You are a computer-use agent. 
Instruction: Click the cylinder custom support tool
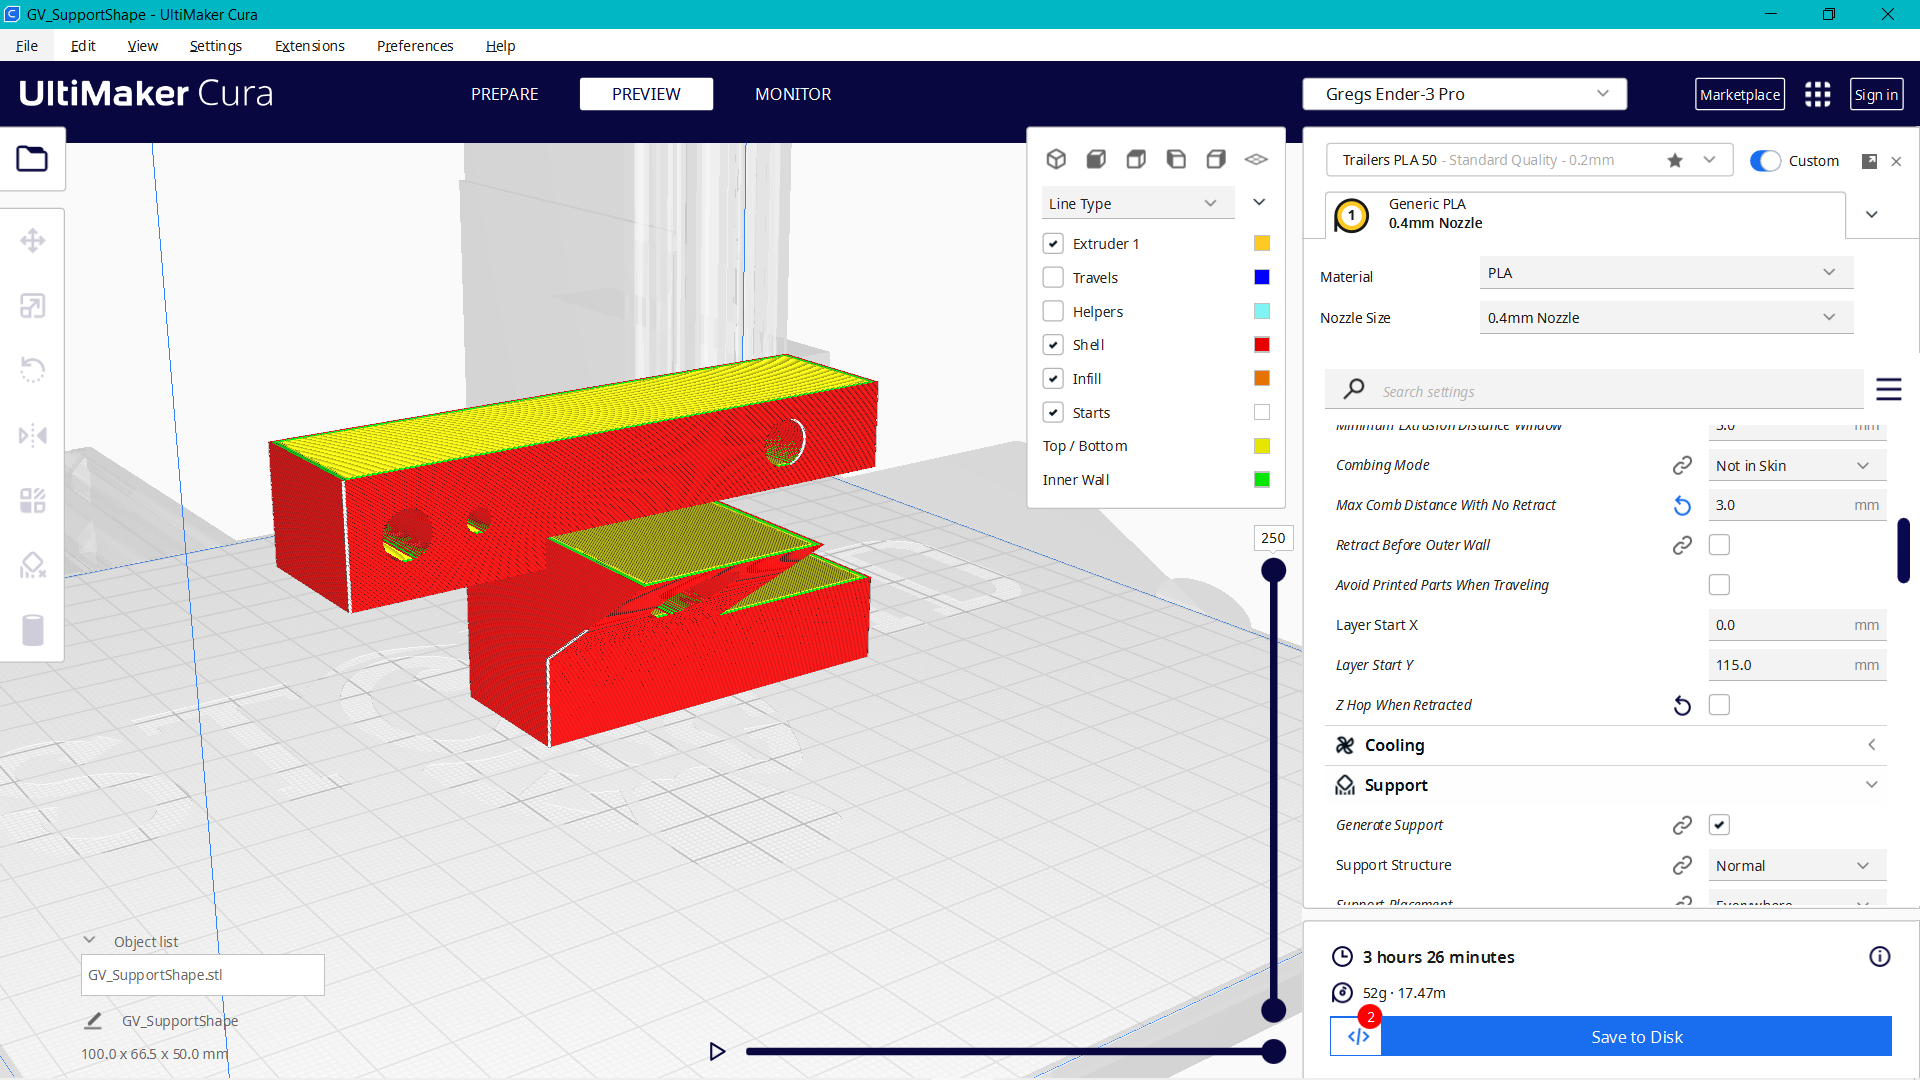pyautogui.click(x=32, y=630)
